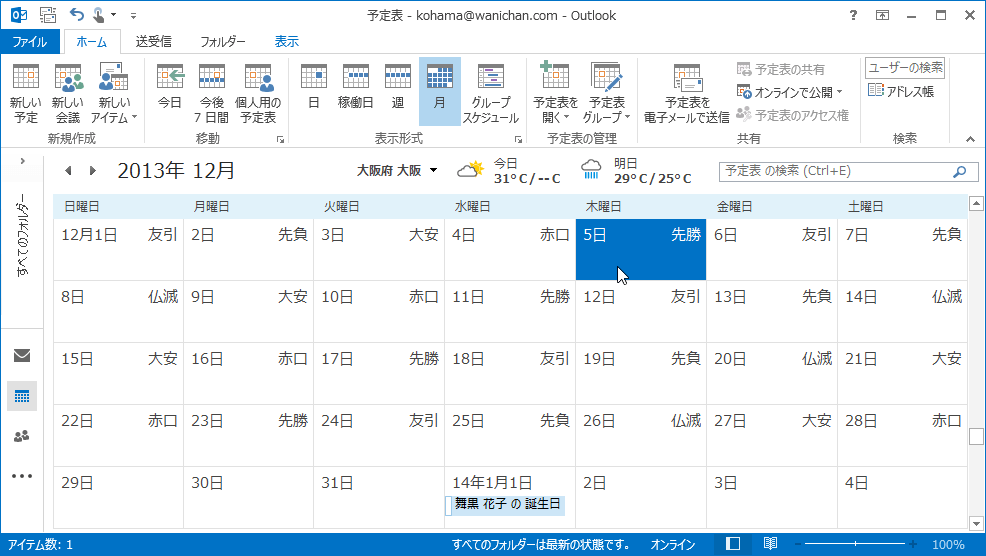This screenshot has height=556, width=986.
Task: Open the 新しいアイテム menu
Action: 114,93
